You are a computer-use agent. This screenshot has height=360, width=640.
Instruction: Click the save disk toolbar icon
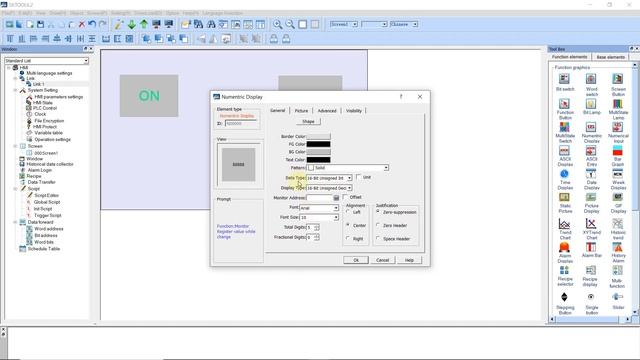40,24
